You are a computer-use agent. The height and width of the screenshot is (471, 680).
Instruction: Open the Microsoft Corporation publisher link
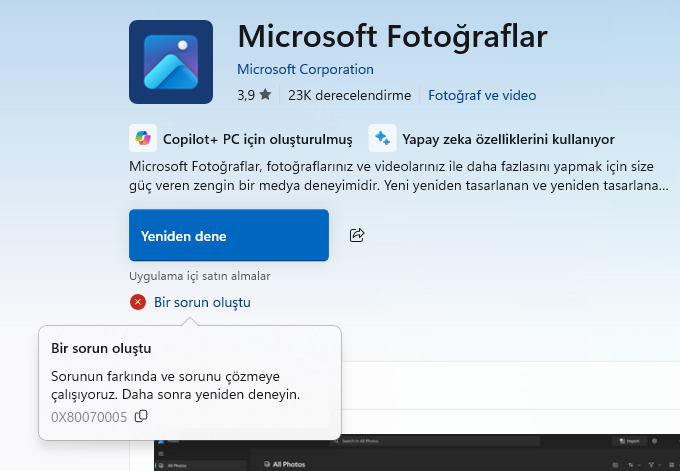(305, 69)
